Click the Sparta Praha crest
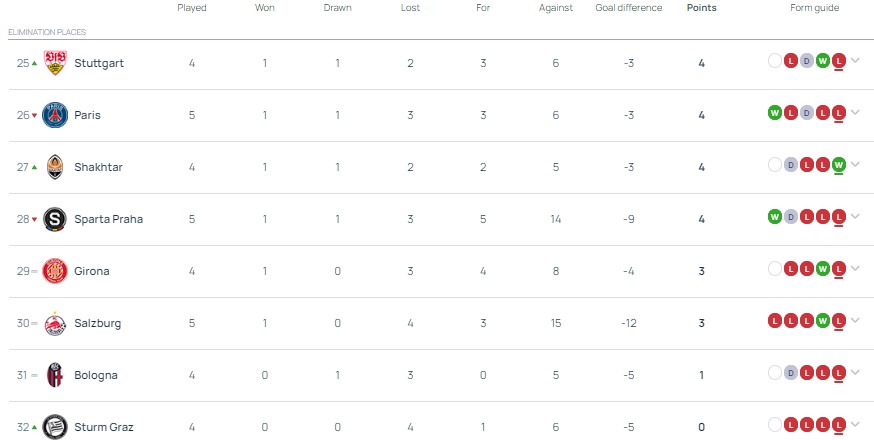 [x=55, y=219]
